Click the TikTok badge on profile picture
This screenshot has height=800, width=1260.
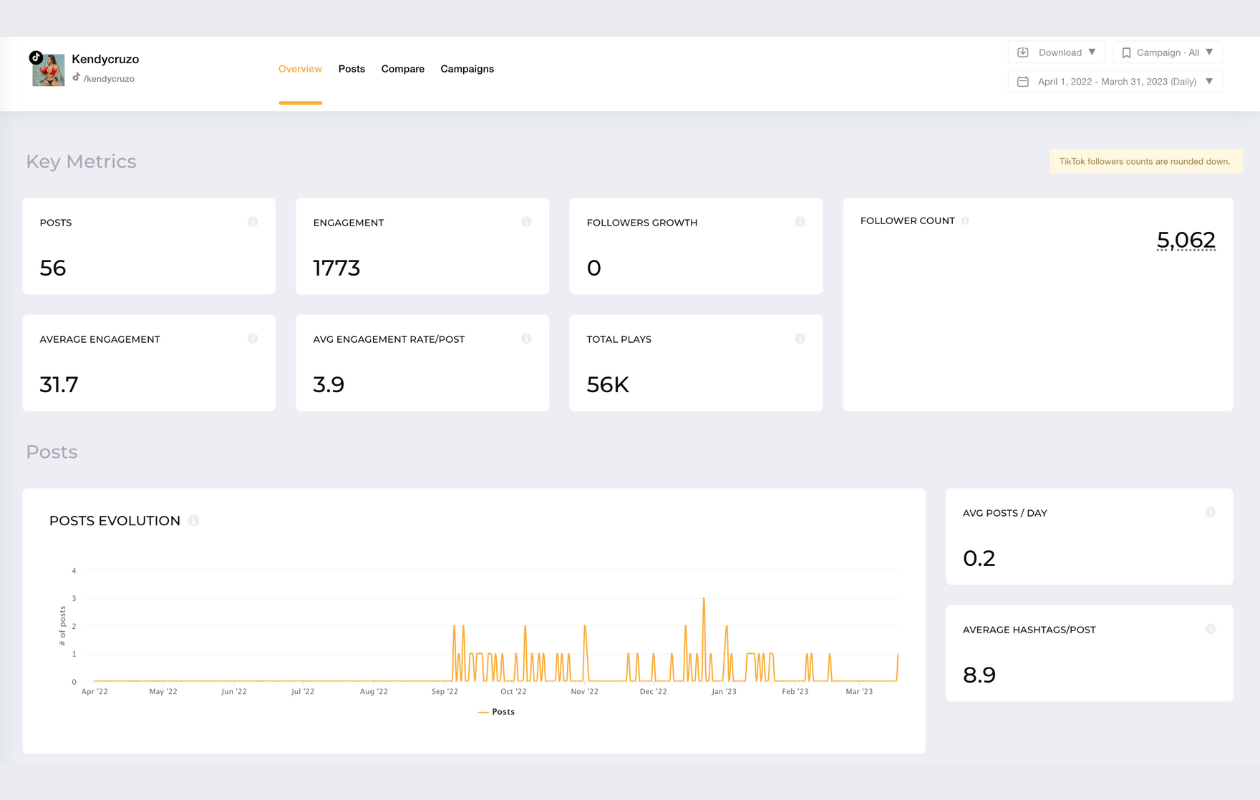[x=36, y=57]
